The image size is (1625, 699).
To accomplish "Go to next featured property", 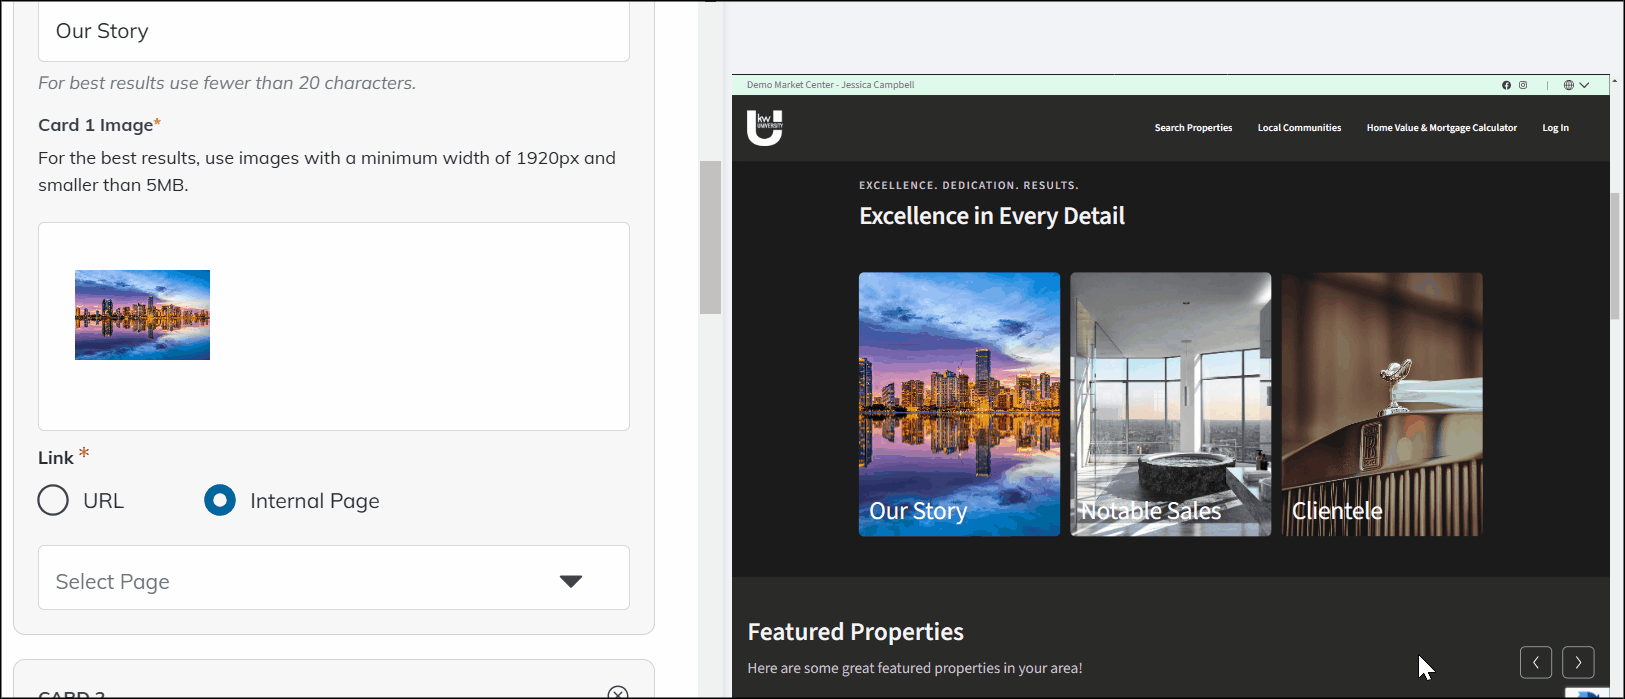I will (1578, 662).
